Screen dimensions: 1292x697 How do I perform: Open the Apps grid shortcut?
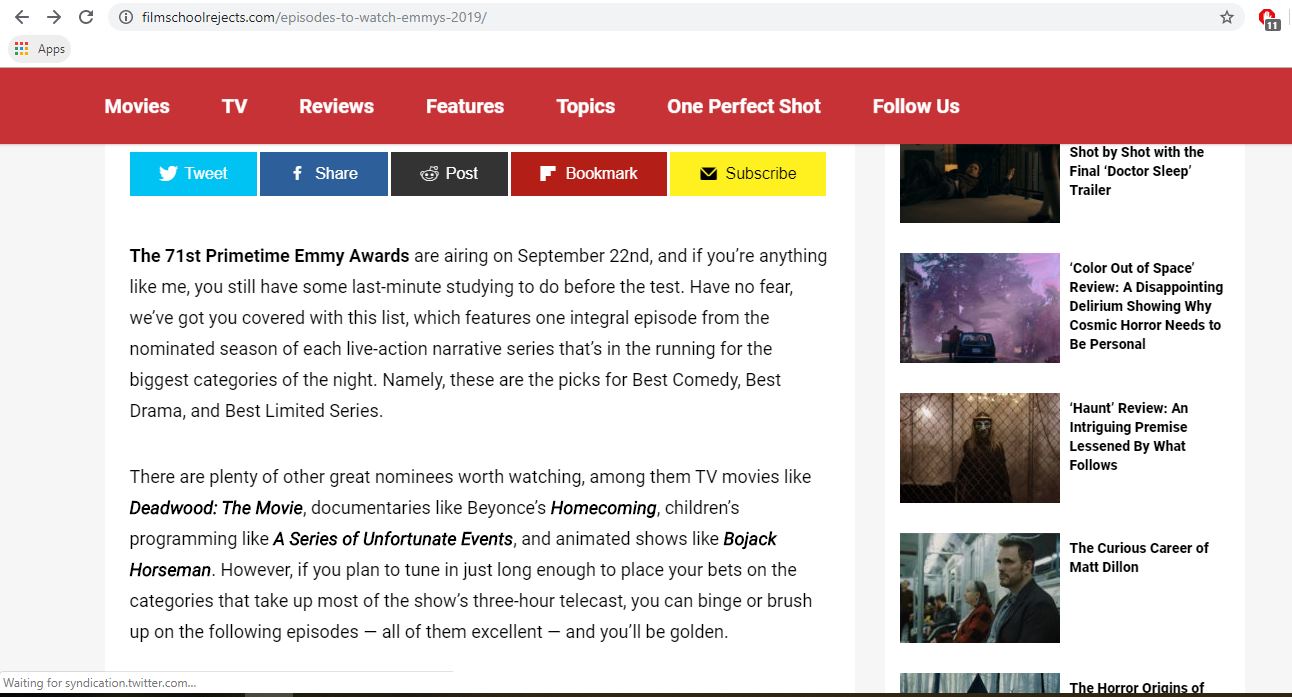click(x=40, y=49)
